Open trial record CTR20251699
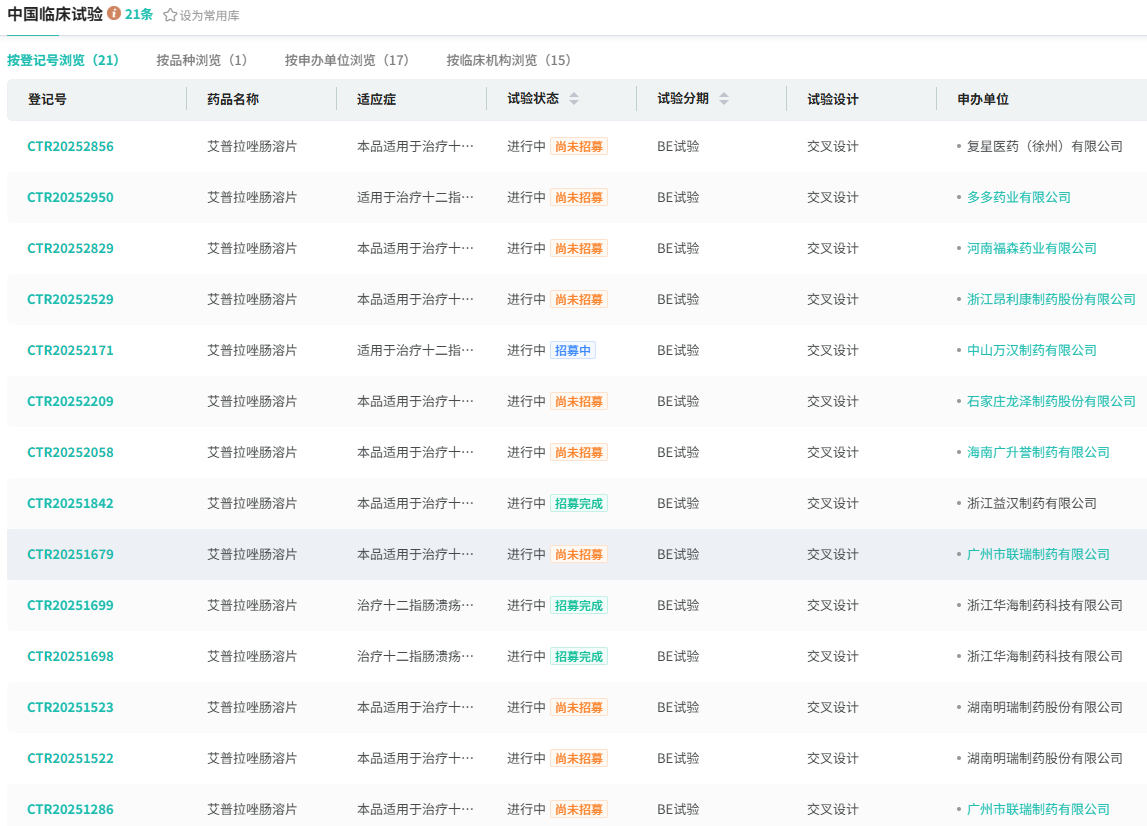Screen dimensions: 1147x826 pyautogui.click(x=70, y=605)
